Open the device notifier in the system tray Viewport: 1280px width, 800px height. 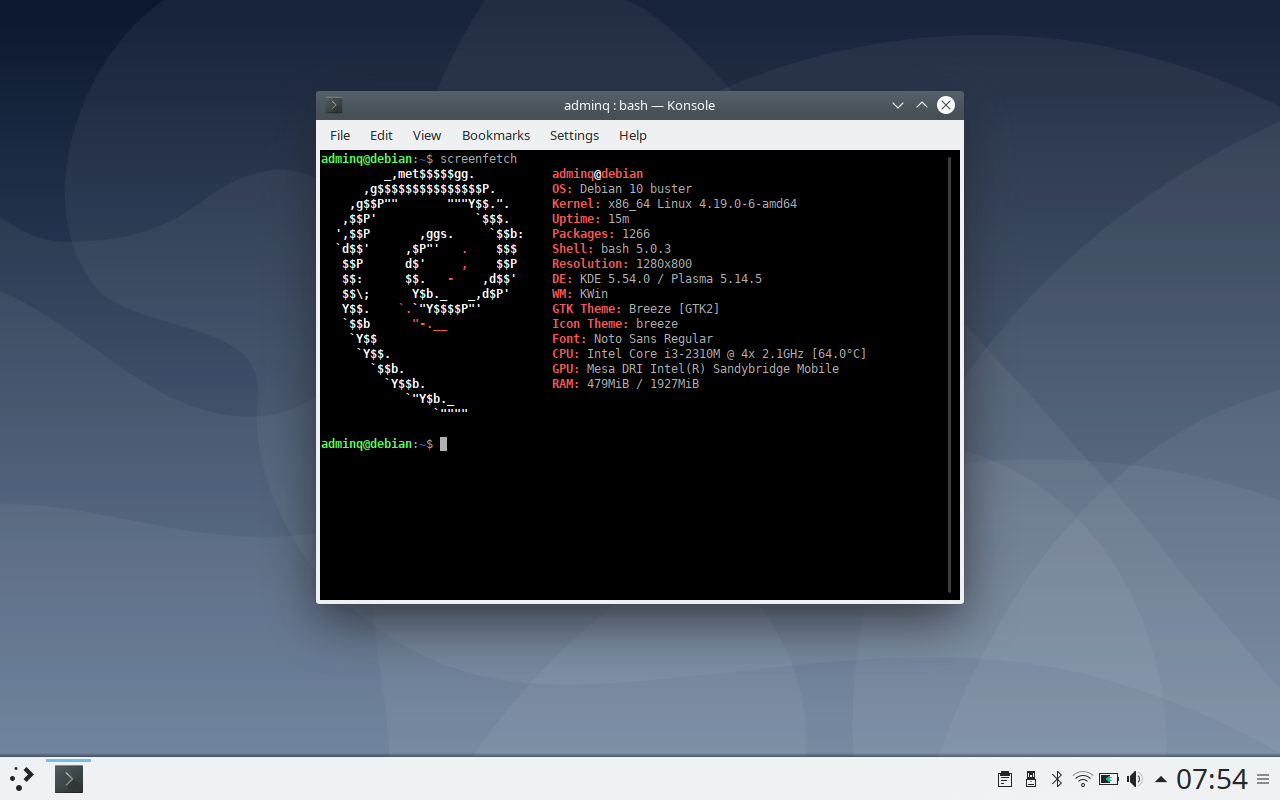(x=1030, y=778)
